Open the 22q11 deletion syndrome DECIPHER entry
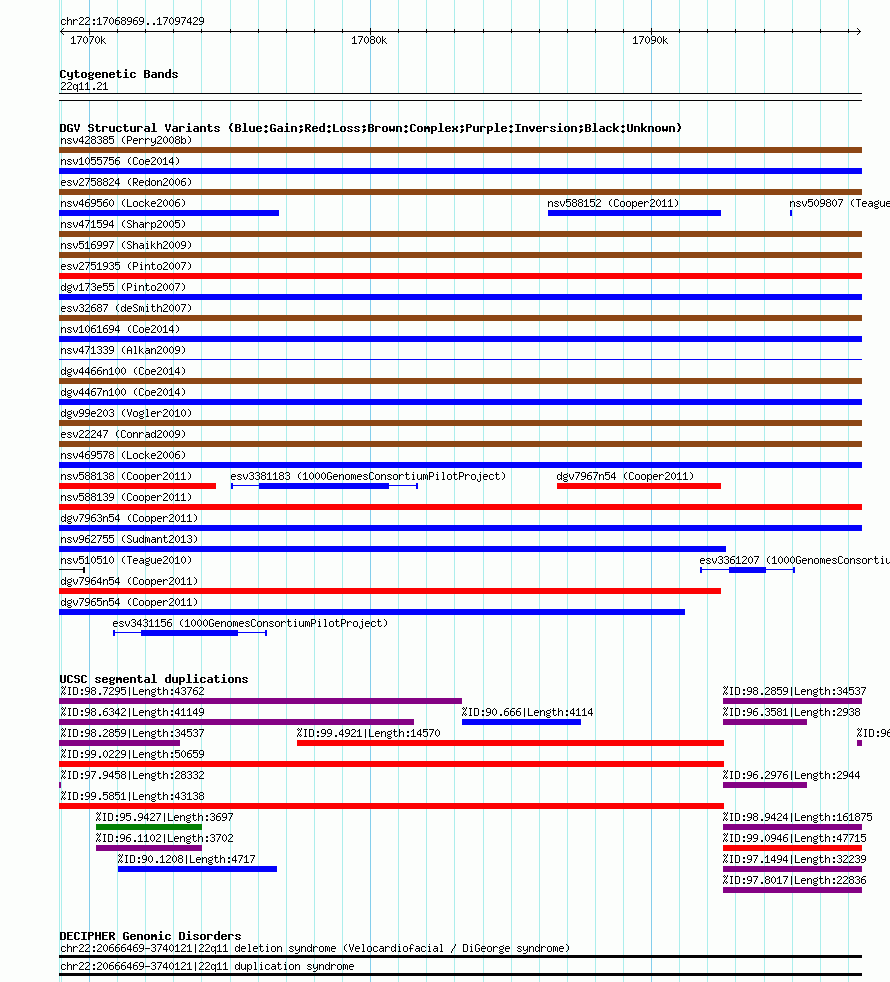 coord(315,948)
